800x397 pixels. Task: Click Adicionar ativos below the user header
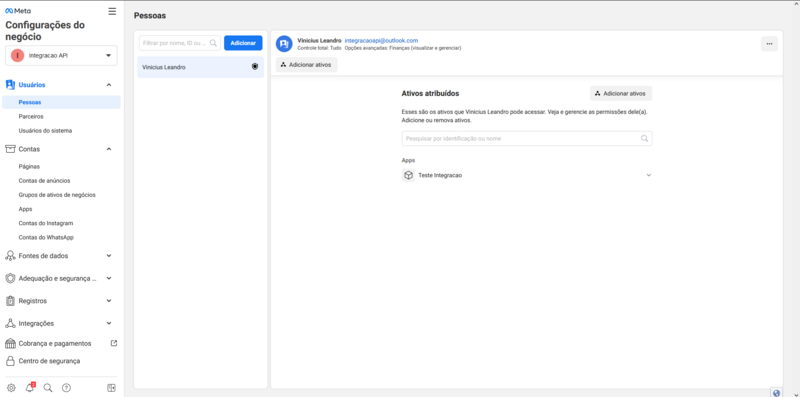point(307,65)
